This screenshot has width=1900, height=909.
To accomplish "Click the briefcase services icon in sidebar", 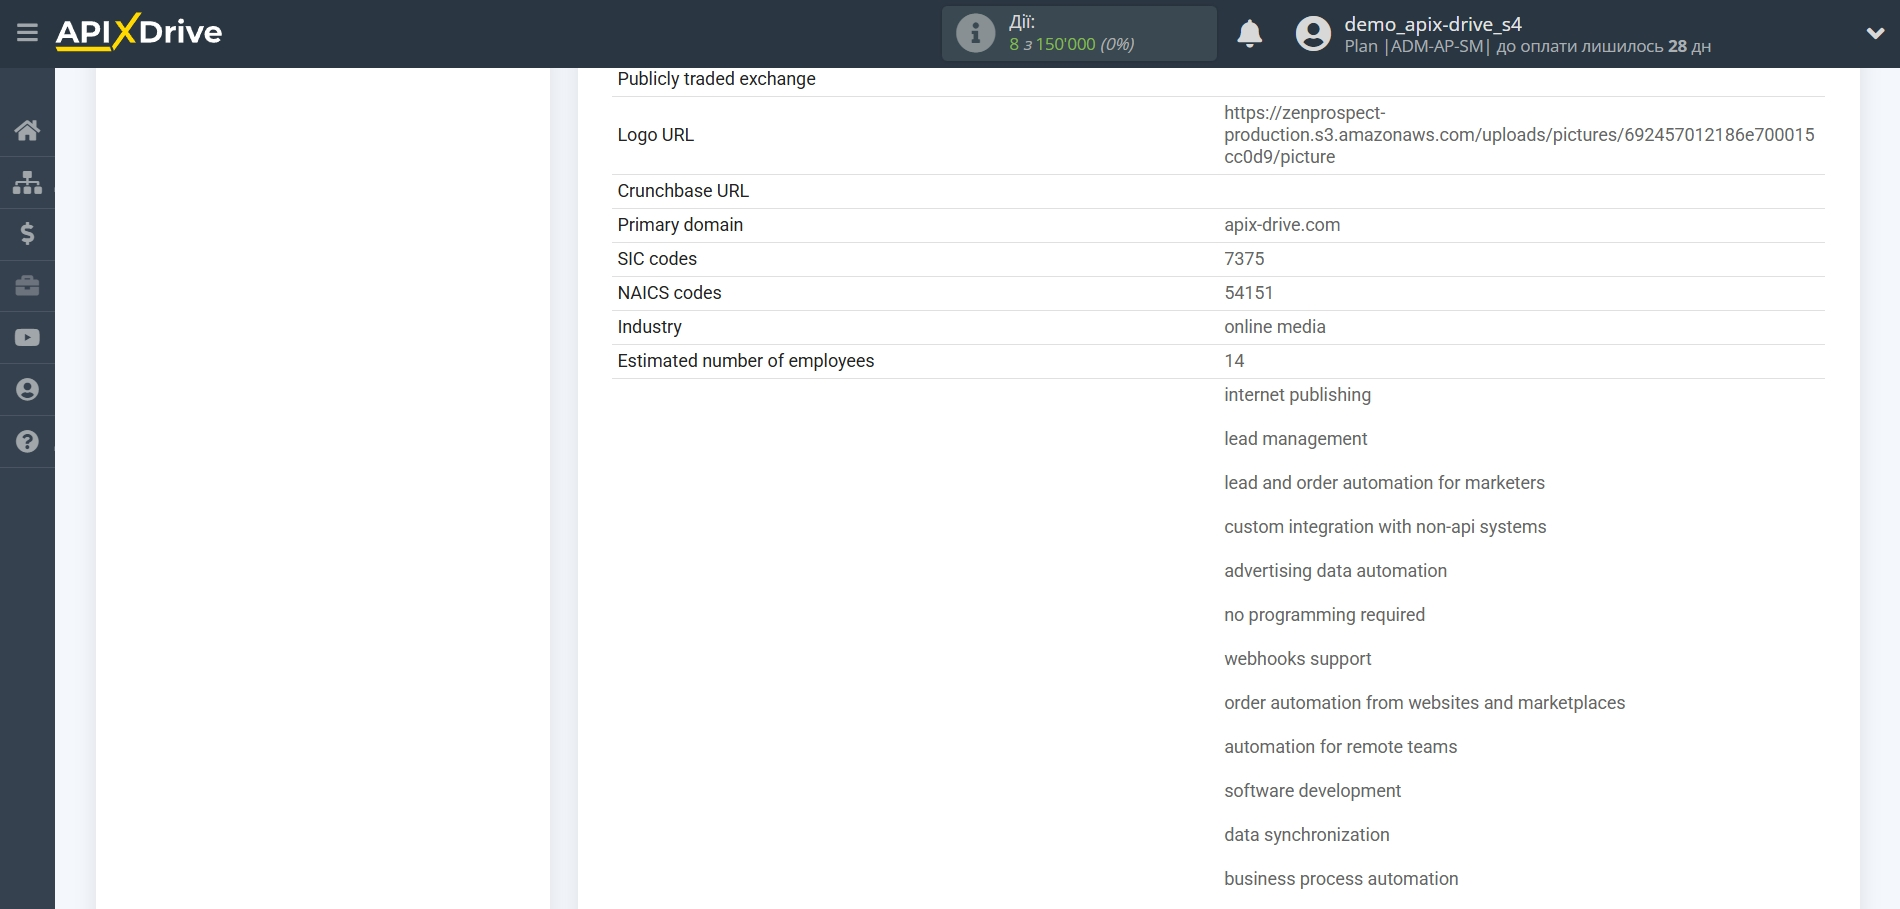I will coord(27,286).
